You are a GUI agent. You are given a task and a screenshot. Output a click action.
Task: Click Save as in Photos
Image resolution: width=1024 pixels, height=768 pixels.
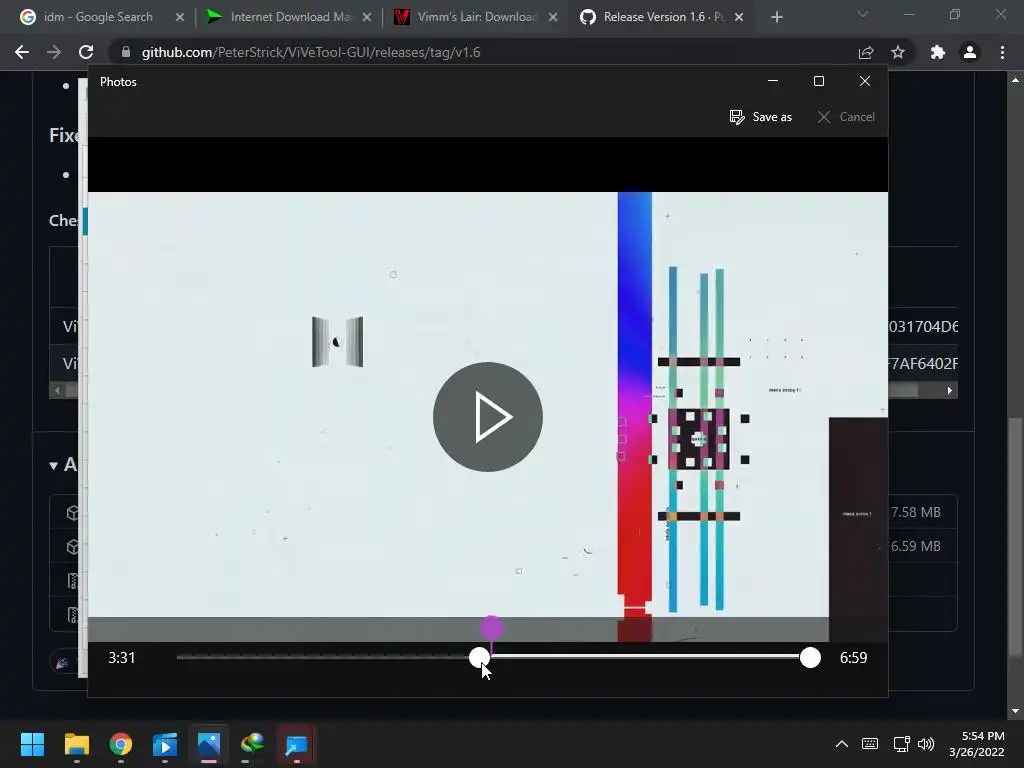[x=761, y=117]
